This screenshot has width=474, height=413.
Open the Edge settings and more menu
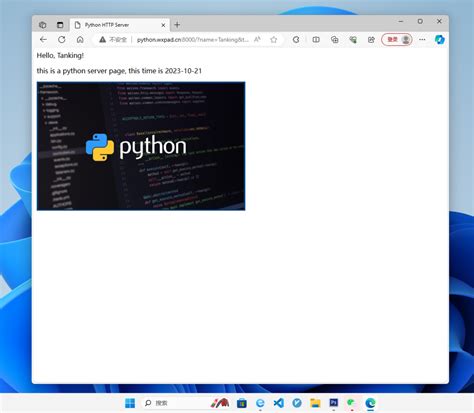422,40
